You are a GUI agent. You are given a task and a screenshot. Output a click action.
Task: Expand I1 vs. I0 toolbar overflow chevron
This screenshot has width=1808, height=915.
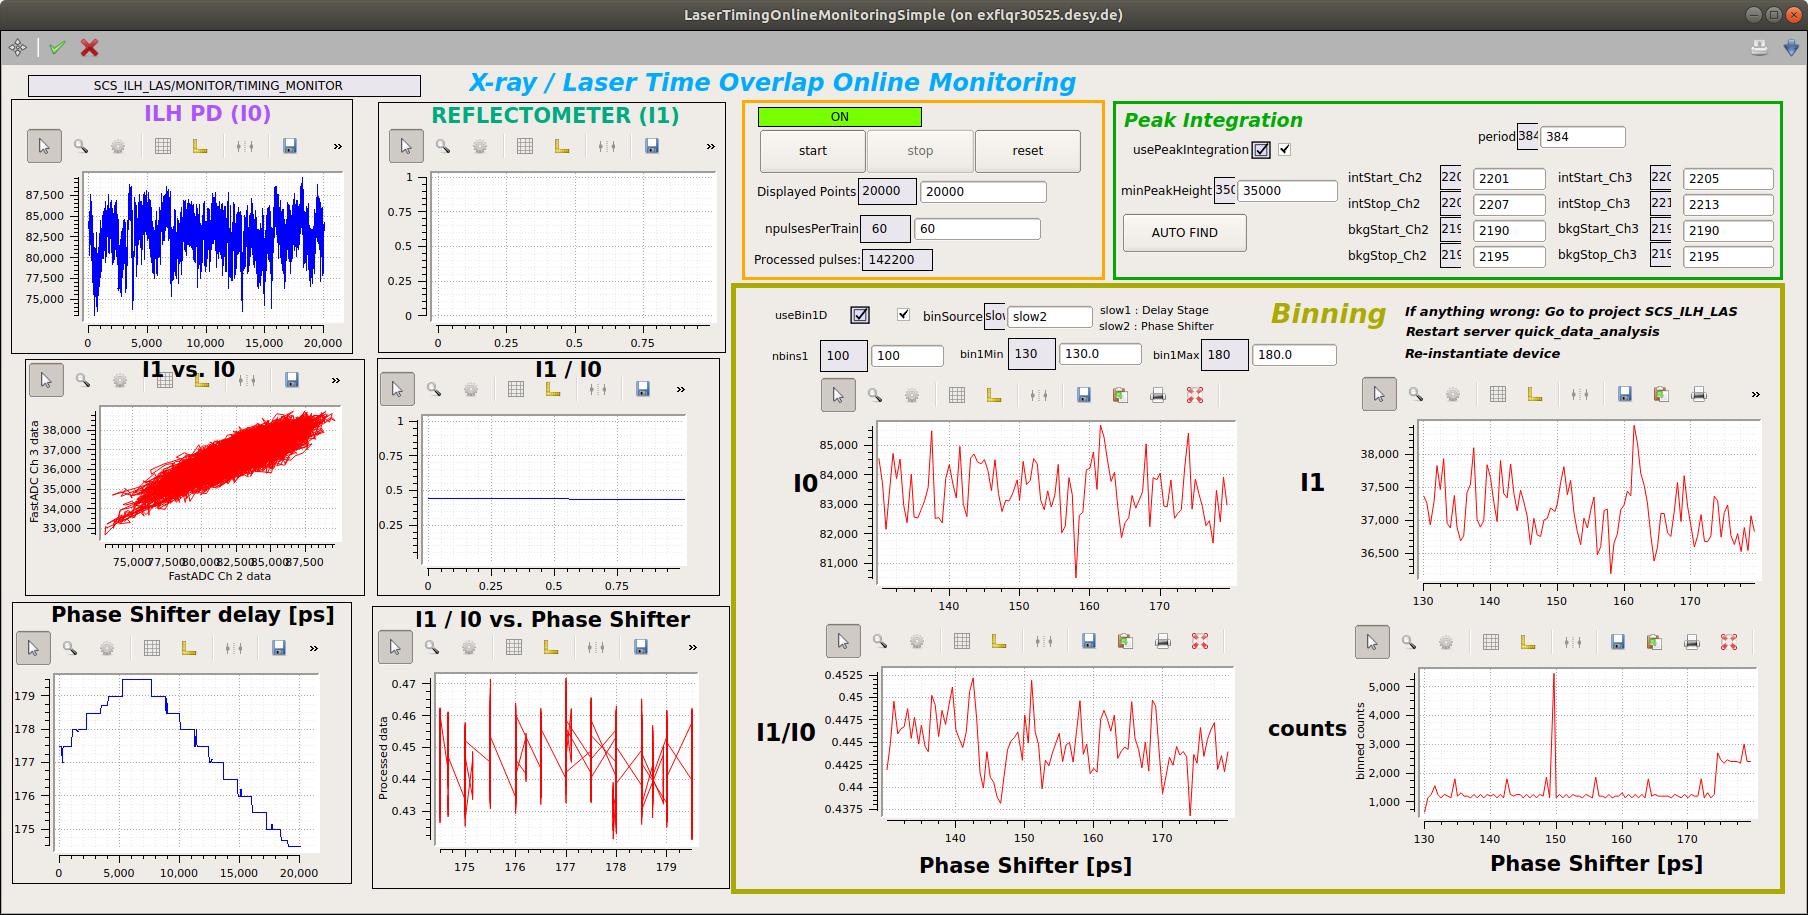[336, 381]
